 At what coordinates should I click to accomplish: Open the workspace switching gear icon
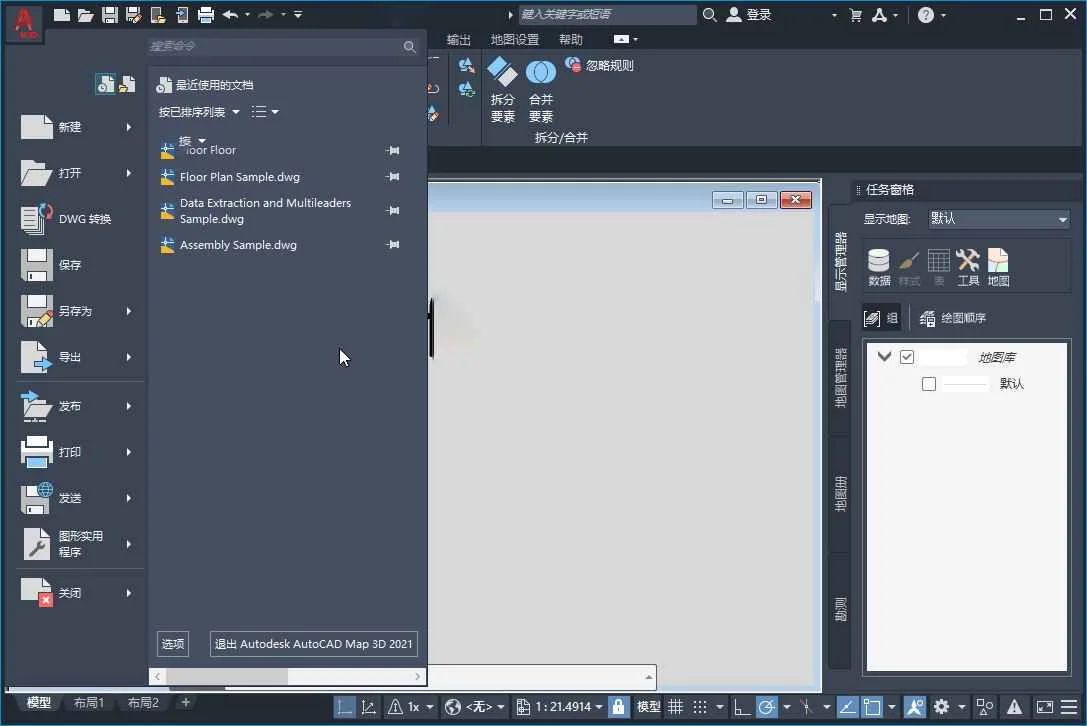(941, 707)
